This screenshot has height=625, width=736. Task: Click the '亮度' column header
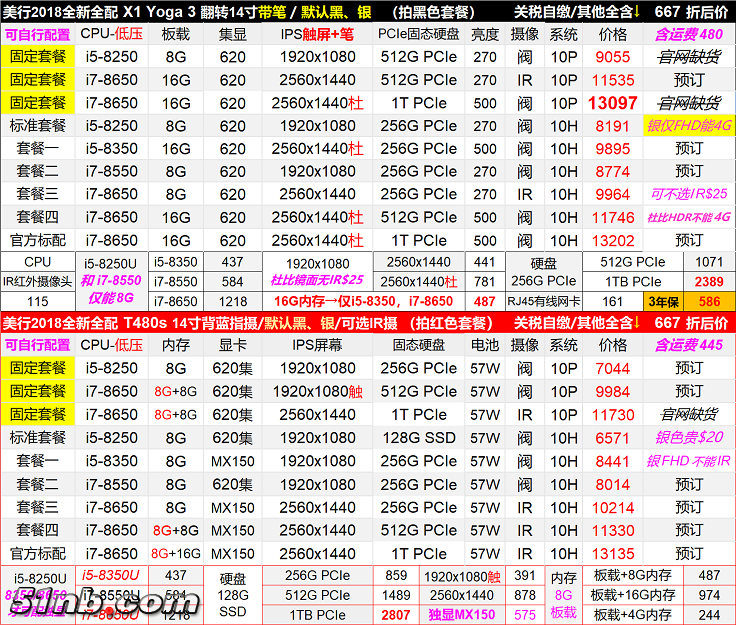tap(485, 34)
